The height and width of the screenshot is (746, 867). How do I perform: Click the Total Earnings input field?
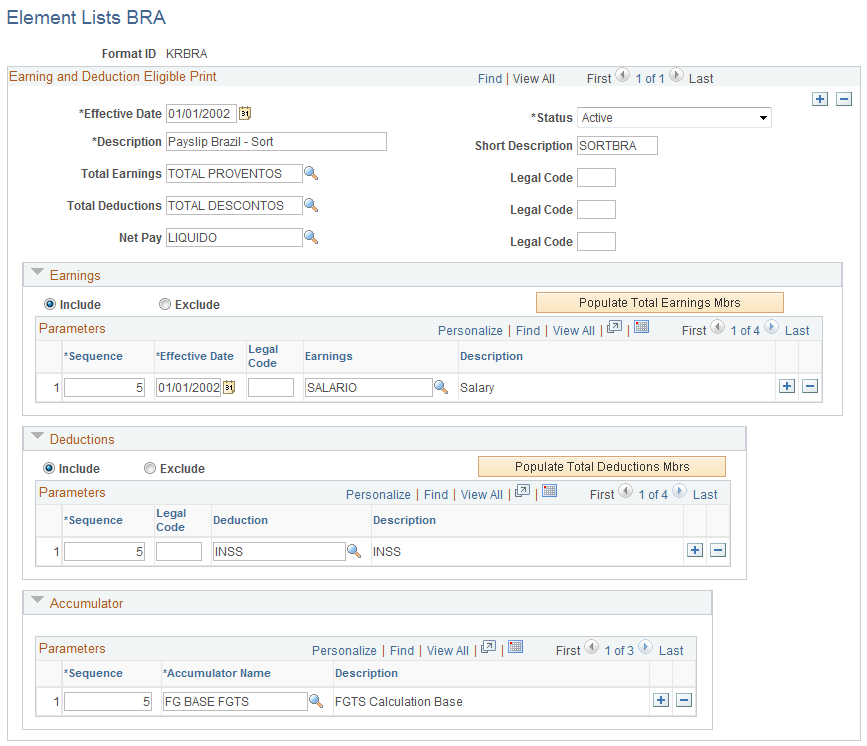point(234,174)
